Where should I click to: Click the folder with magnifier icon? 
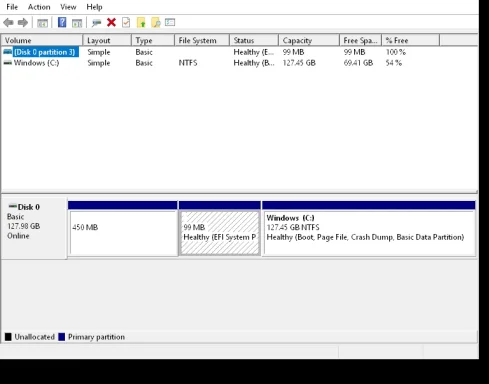click(x=156, y=23)
